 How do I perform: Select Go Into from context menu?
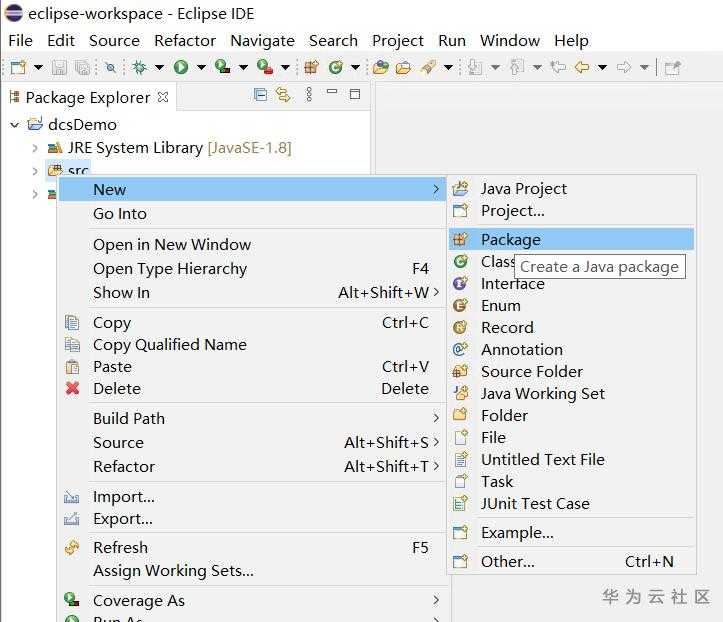pos(252,213)
